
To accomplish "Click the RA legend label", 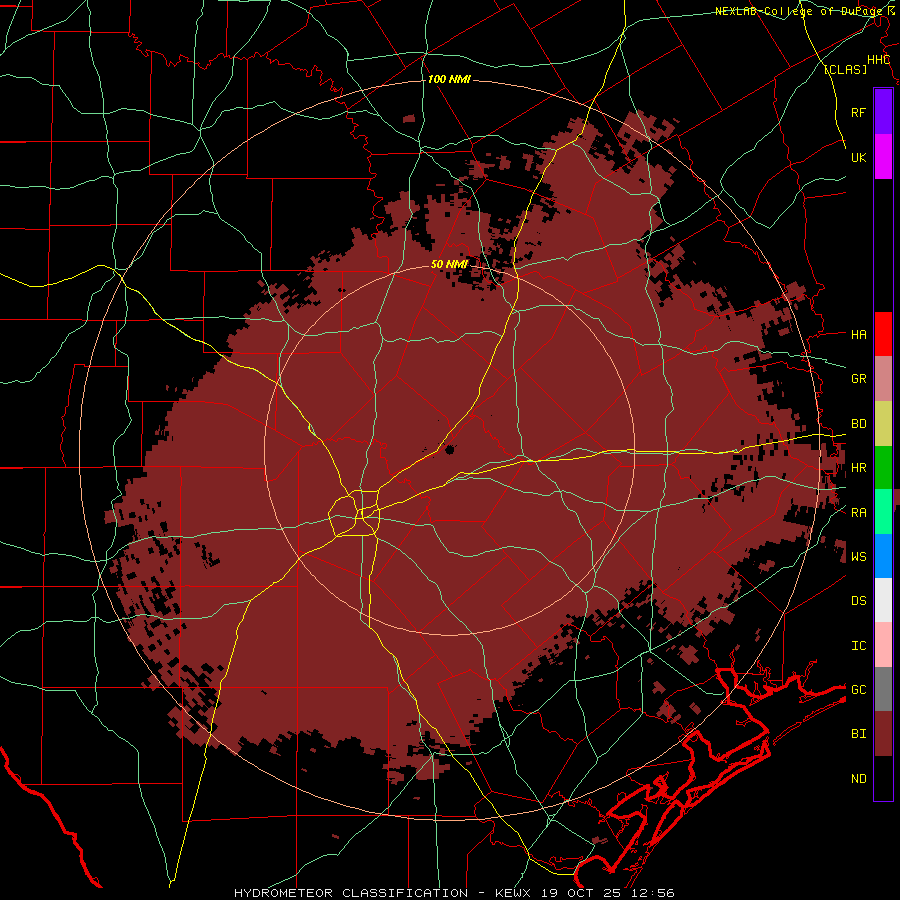I will (x=859, y=513).
